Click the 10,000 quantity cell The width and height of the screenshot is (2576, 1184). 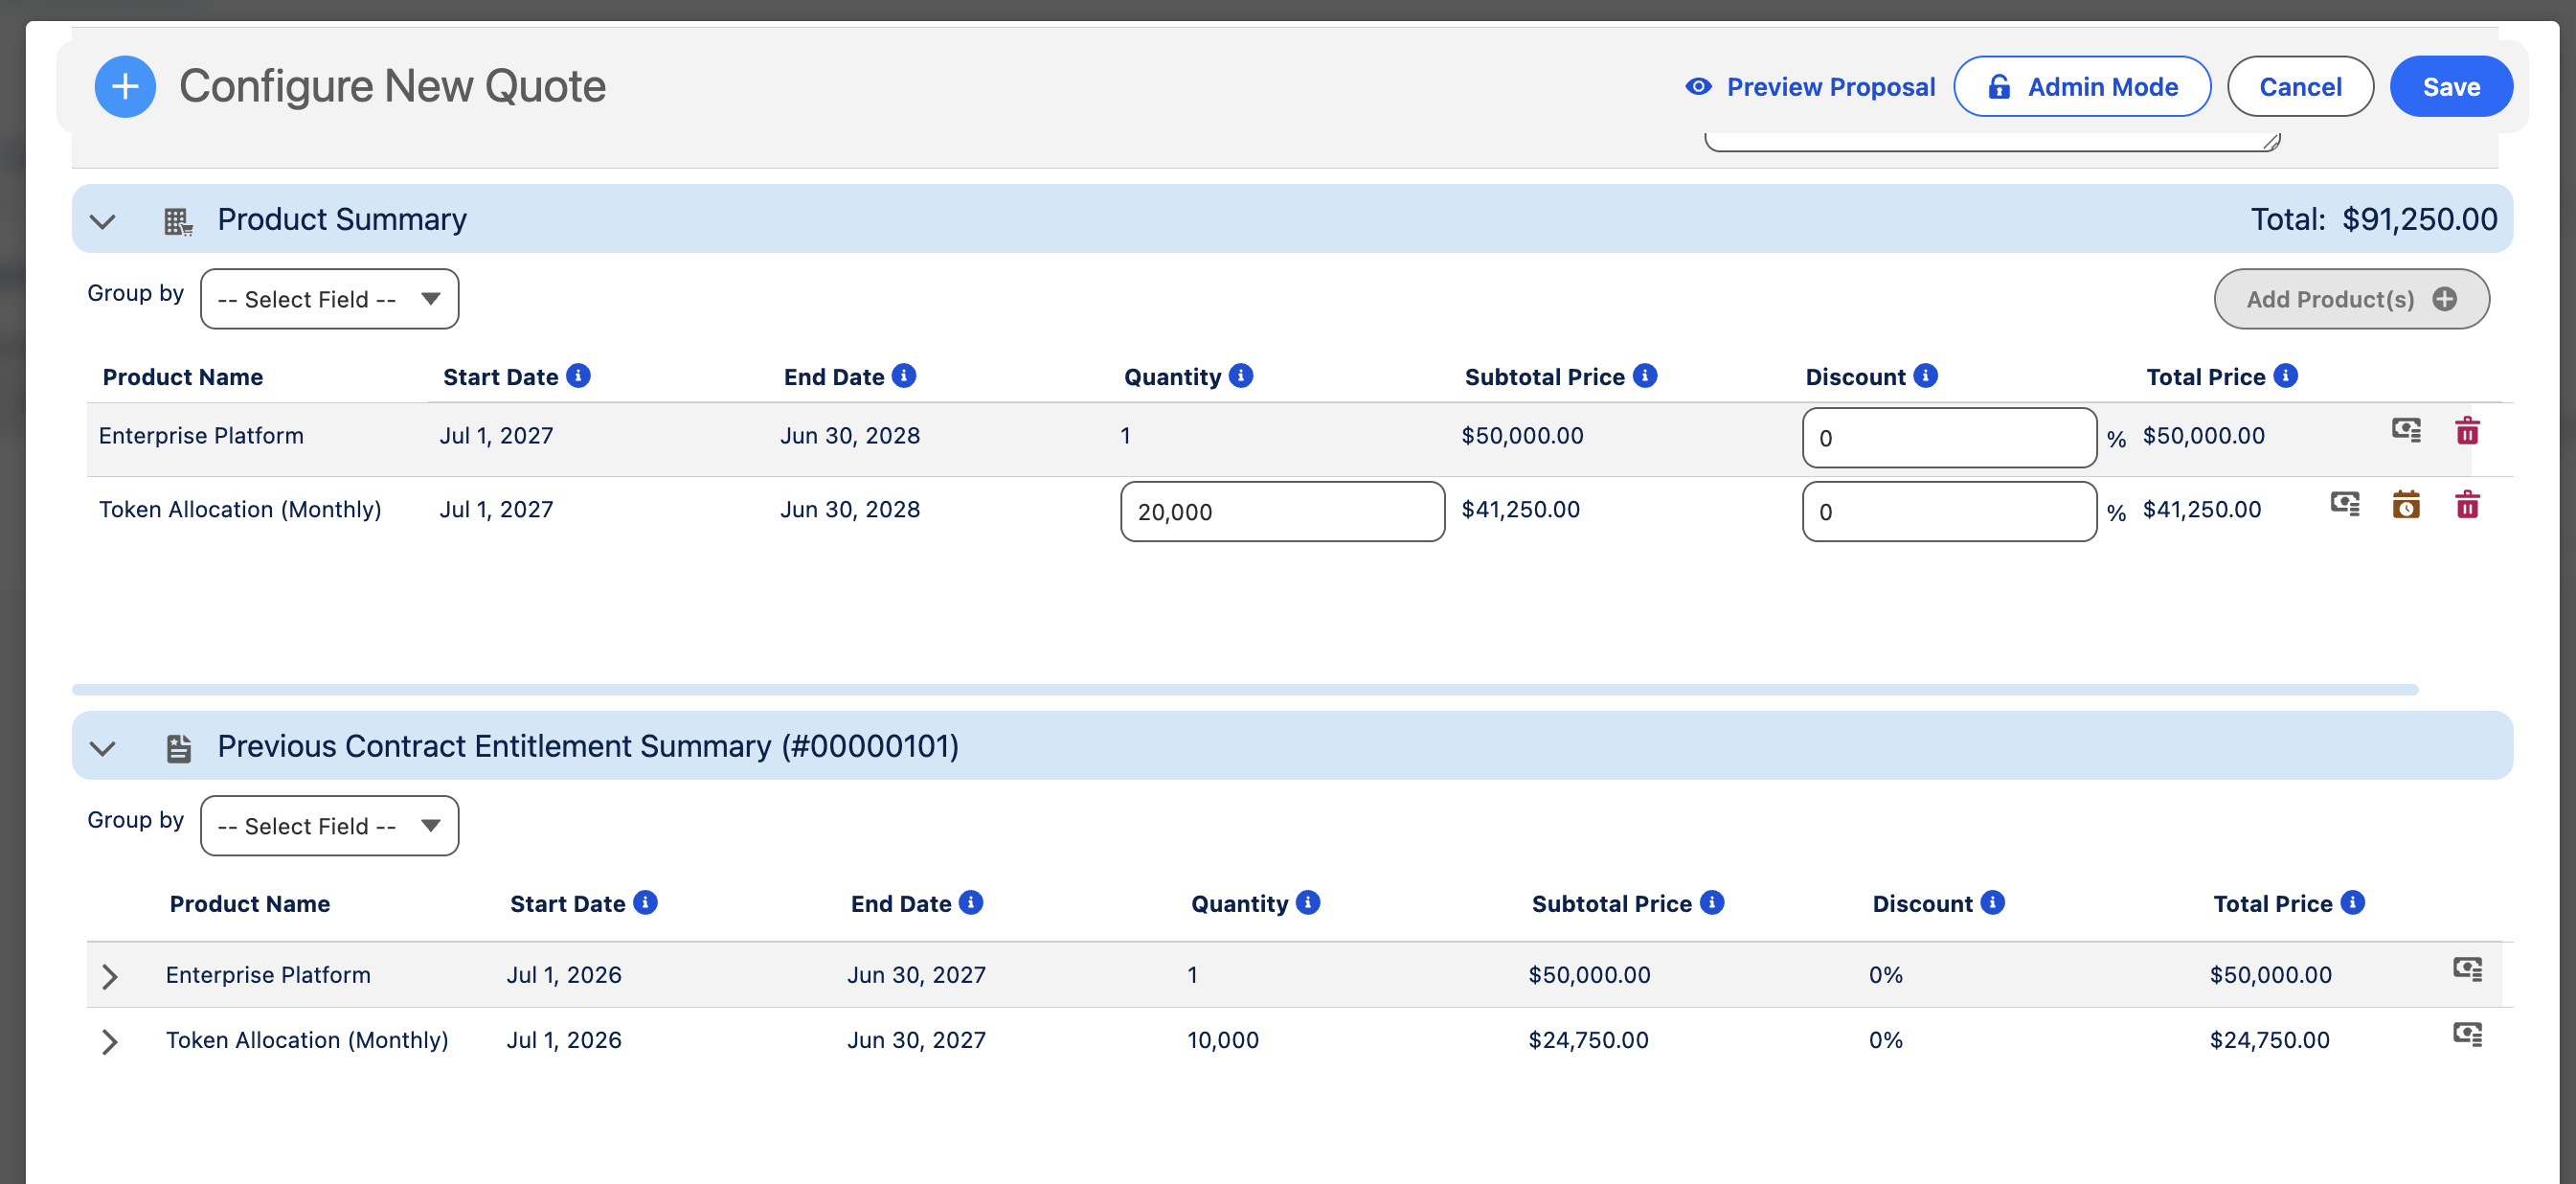click(1223, 1040)
